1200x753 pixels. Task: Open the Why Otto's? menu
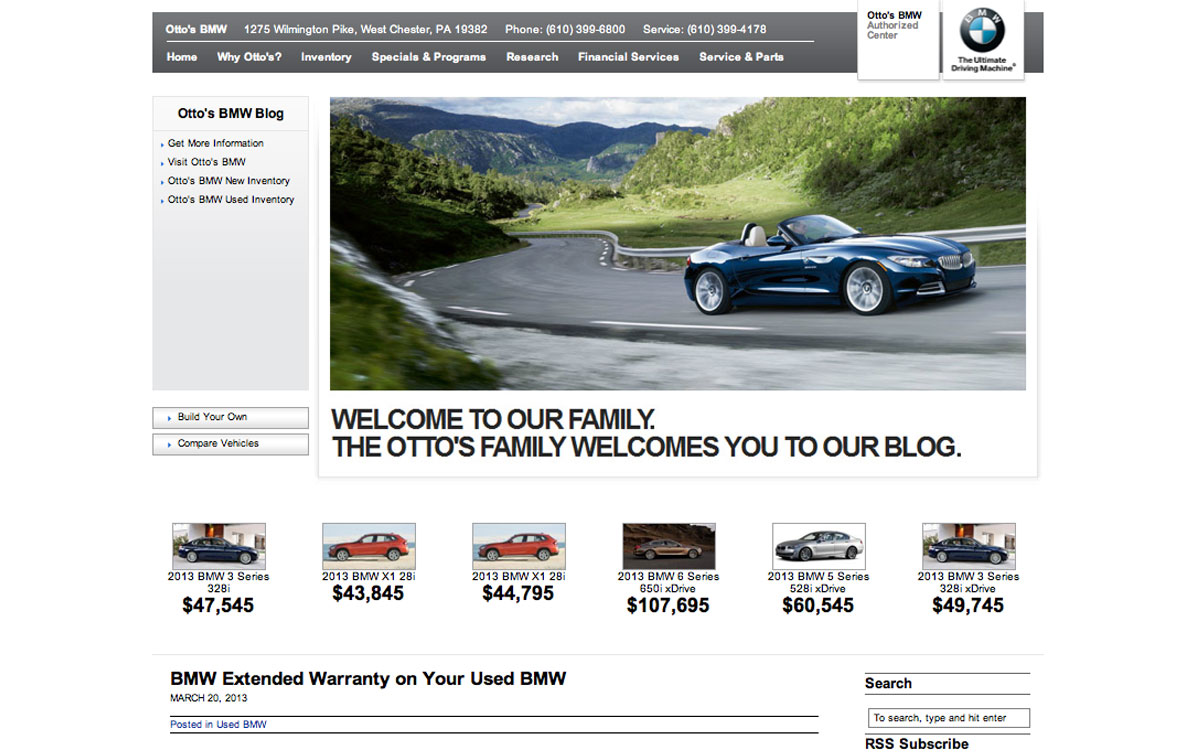click(x=249, y=57)
